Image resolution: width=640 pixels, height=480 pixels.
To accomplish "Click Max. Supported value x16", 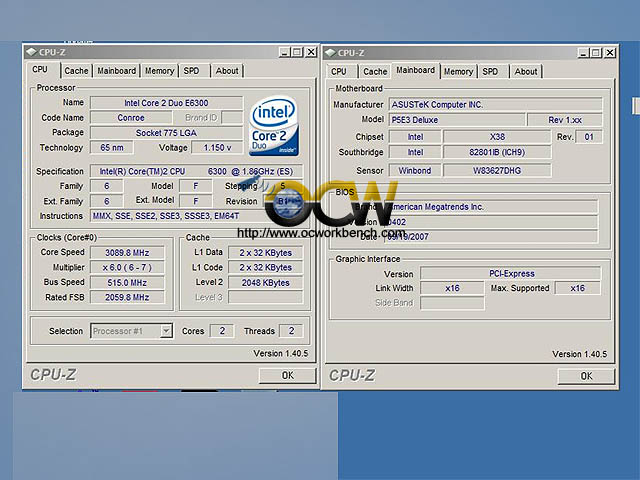I will 578,288.
